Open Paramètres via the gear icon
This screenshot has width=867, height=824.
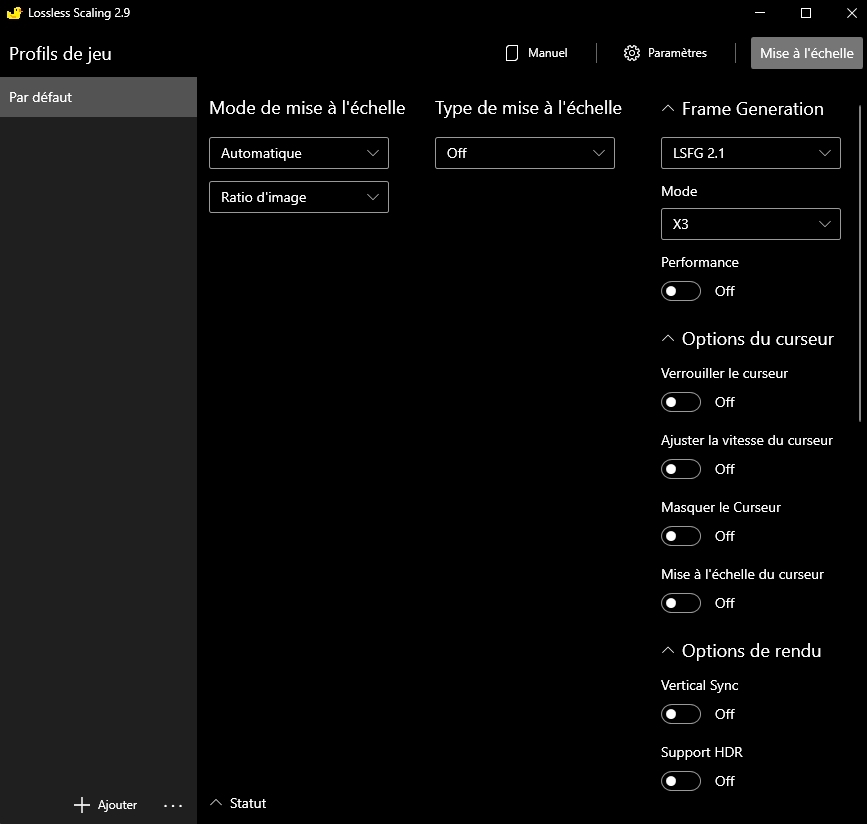631,53
